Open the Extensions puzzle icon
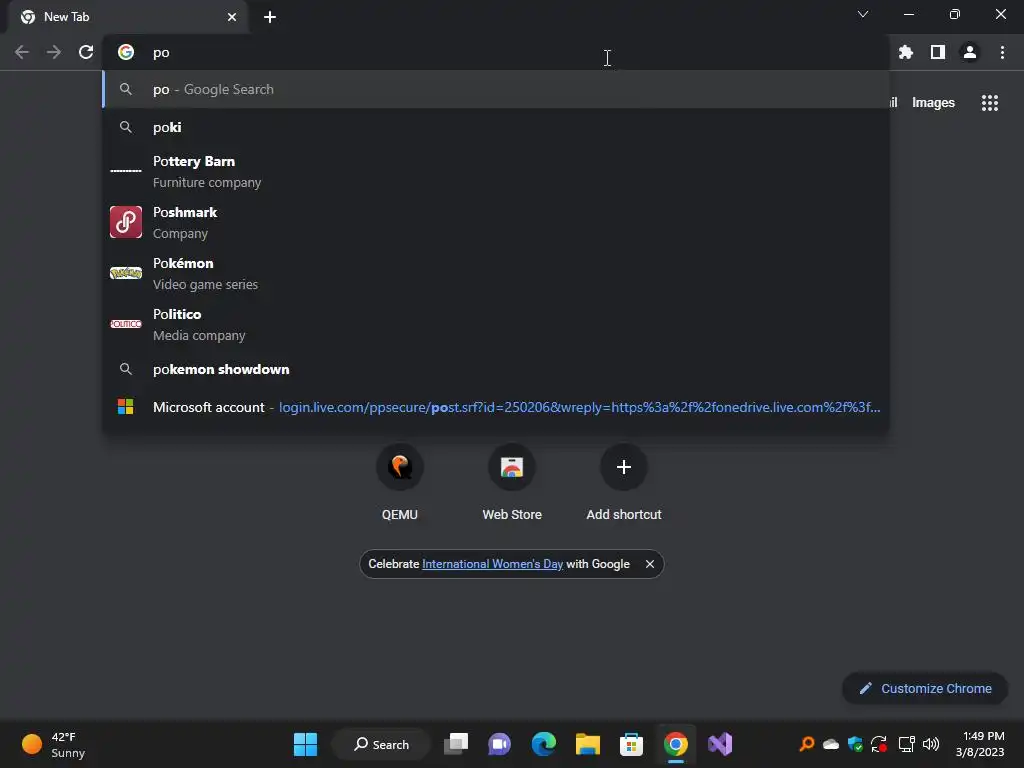 [906, 52]
